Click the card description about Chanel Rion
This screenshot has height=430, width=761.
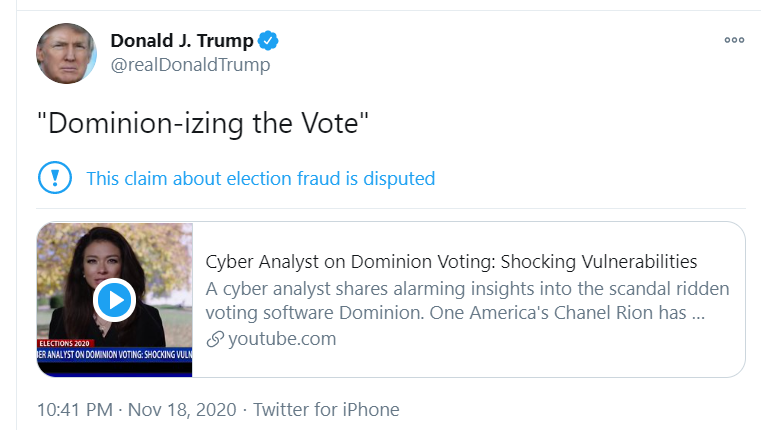click(x=467, y=301)
